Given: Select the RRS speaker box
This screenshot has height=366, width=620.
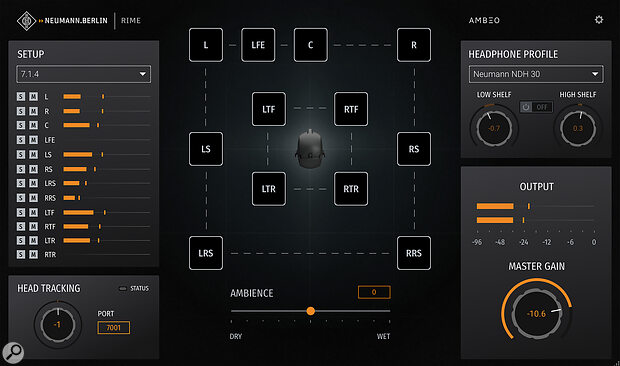Looking at the screenshot, I should pyautogui.click(x=414, y=253).
